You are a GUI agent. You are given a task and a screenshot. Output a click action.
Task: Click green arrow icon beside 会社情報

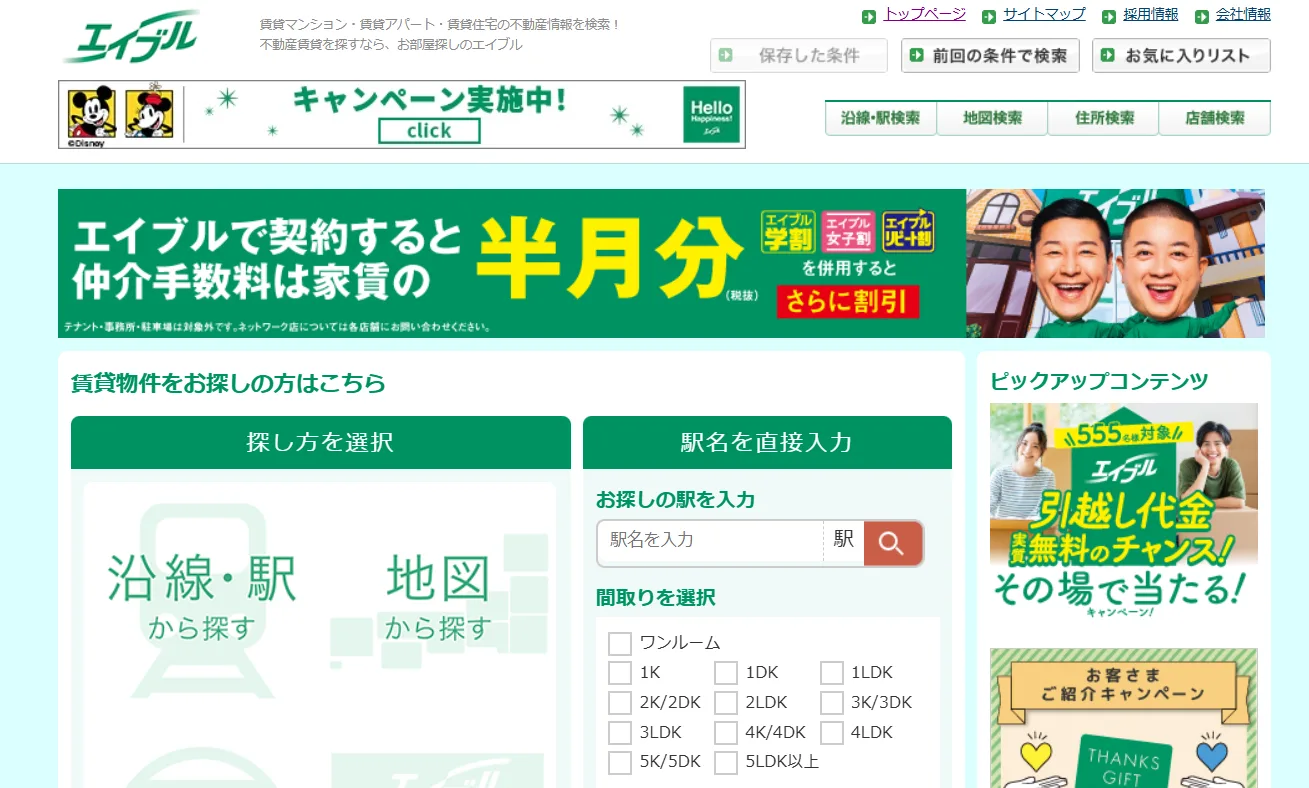point(1202,16)
